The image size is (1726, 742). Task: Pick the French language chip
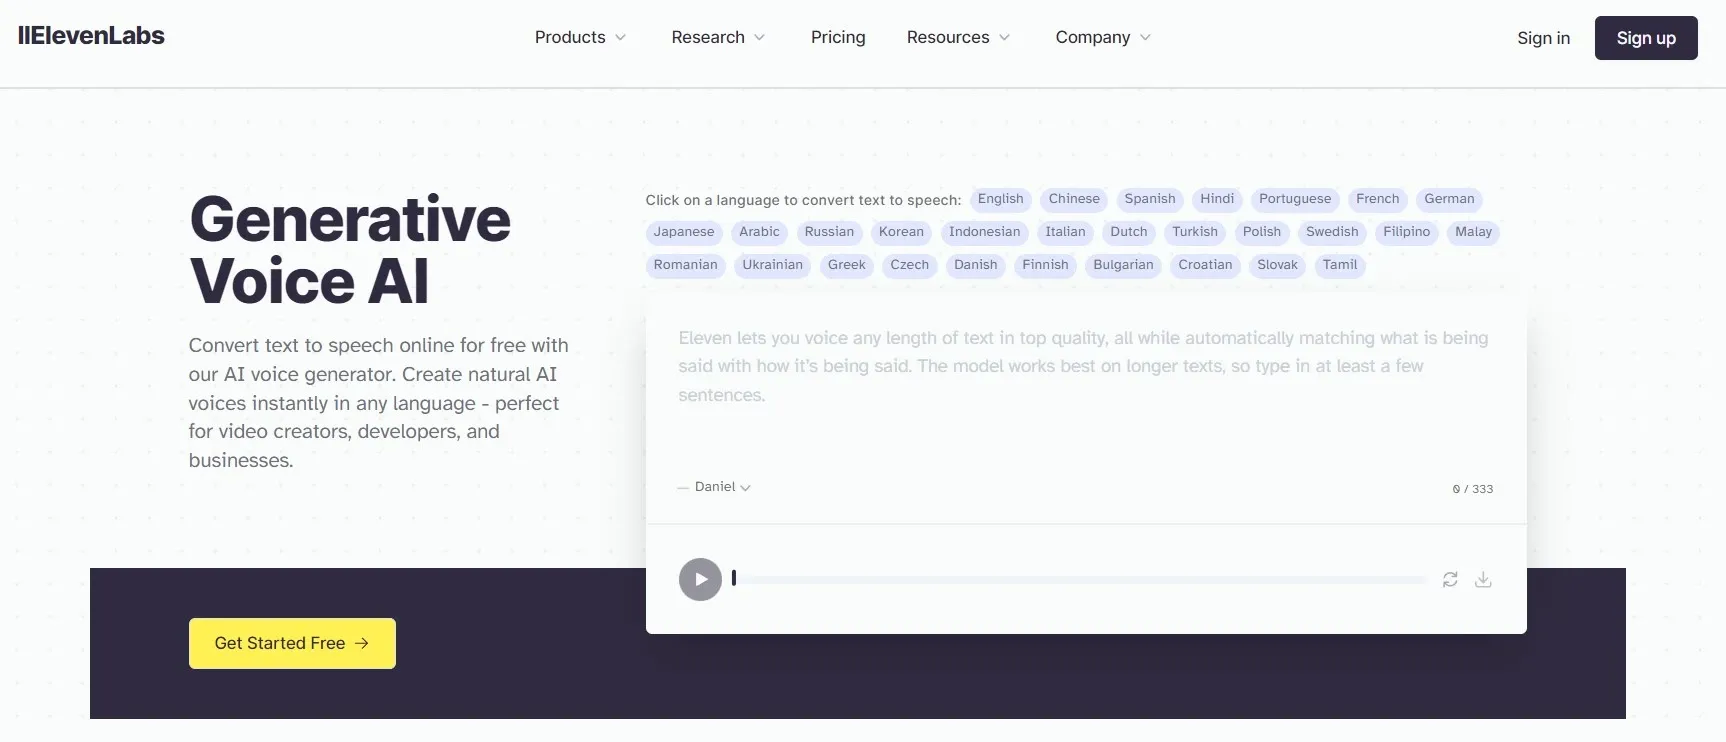coord(1378,199)
